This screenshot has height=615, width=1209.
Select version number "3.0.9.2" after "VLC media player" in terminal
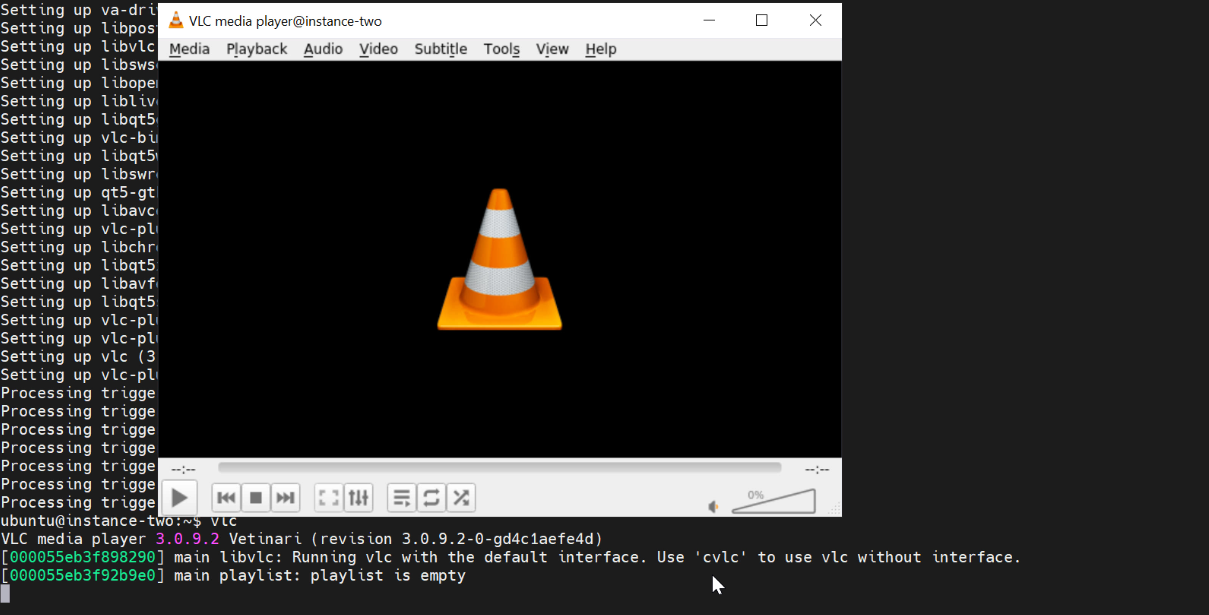tap(187, 539)
